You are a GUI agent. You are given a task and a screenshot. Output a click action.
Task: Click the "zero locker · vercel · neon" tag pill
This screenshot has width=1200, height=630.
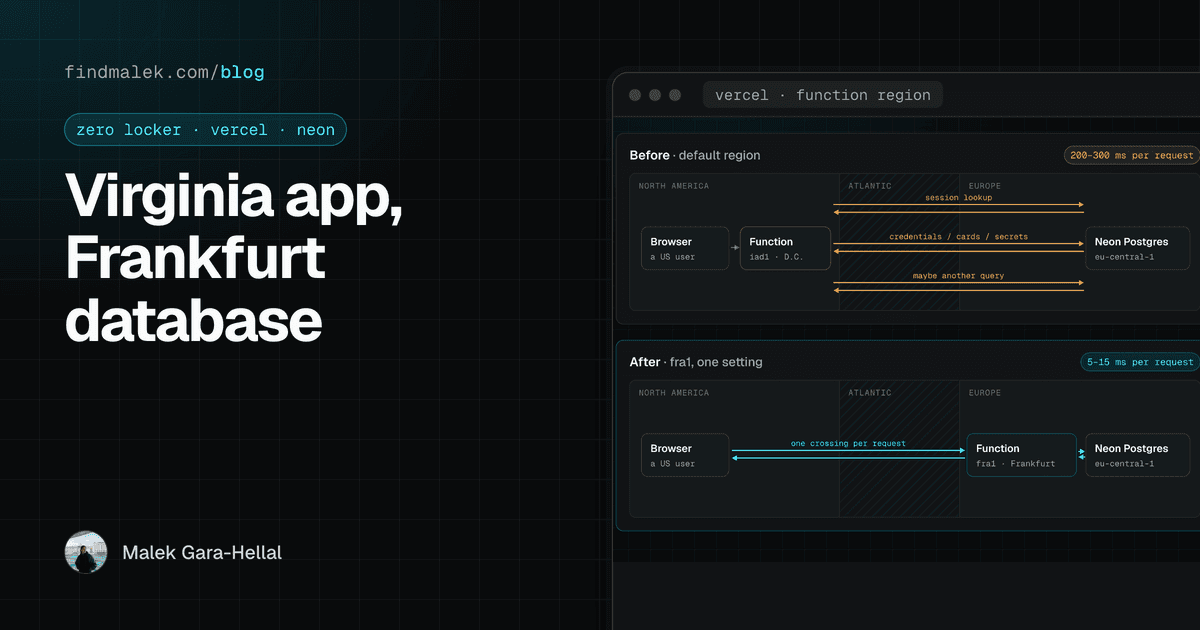pos(206,130)
